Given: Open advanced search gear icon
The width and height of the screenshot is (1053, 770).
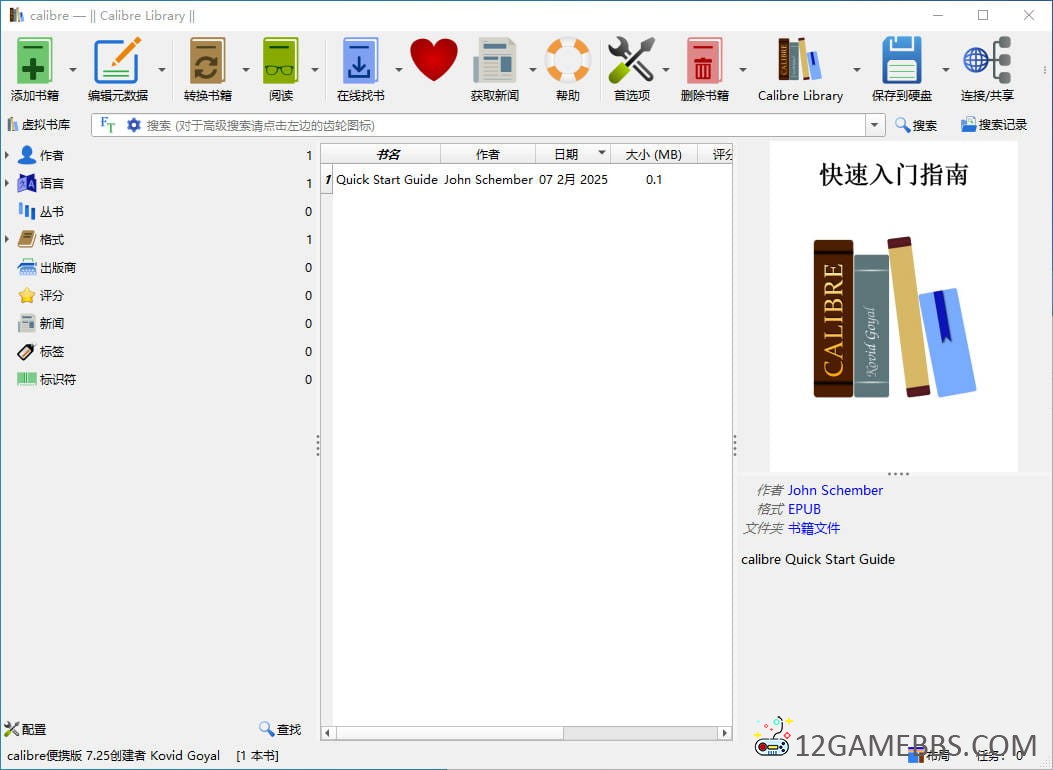Looking at the screenshot, I should pyautogui.click(x=134, y=125).
